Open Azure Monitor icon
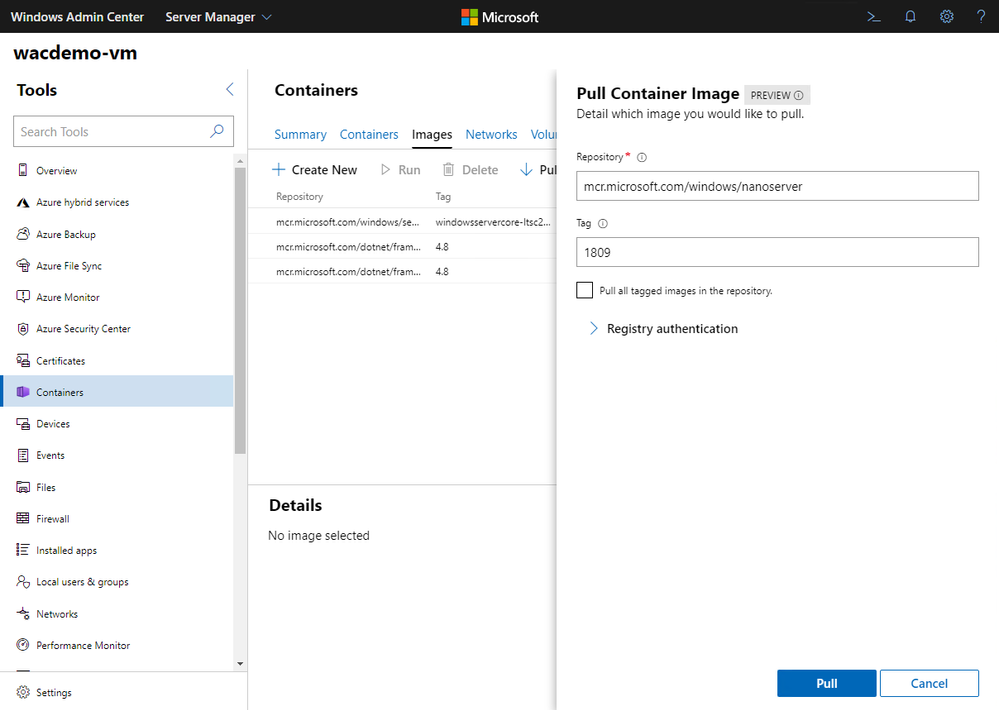The height and width of the screenshot is (710, 999). tap(23, 296)
